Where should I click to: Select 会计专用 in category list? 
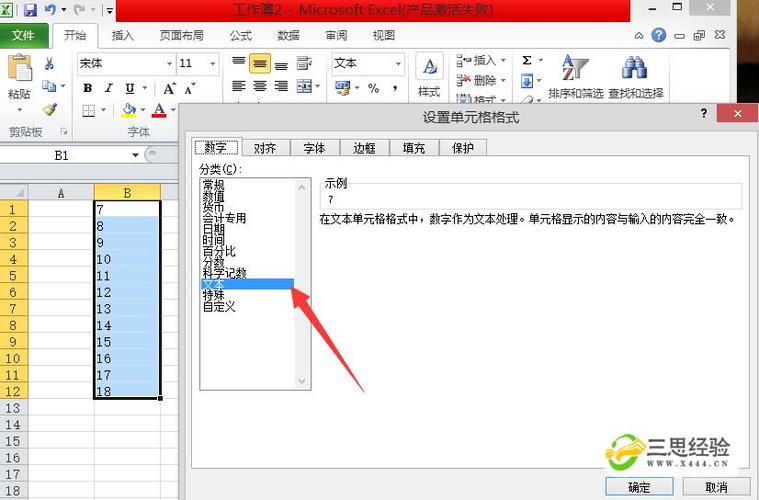224,218
